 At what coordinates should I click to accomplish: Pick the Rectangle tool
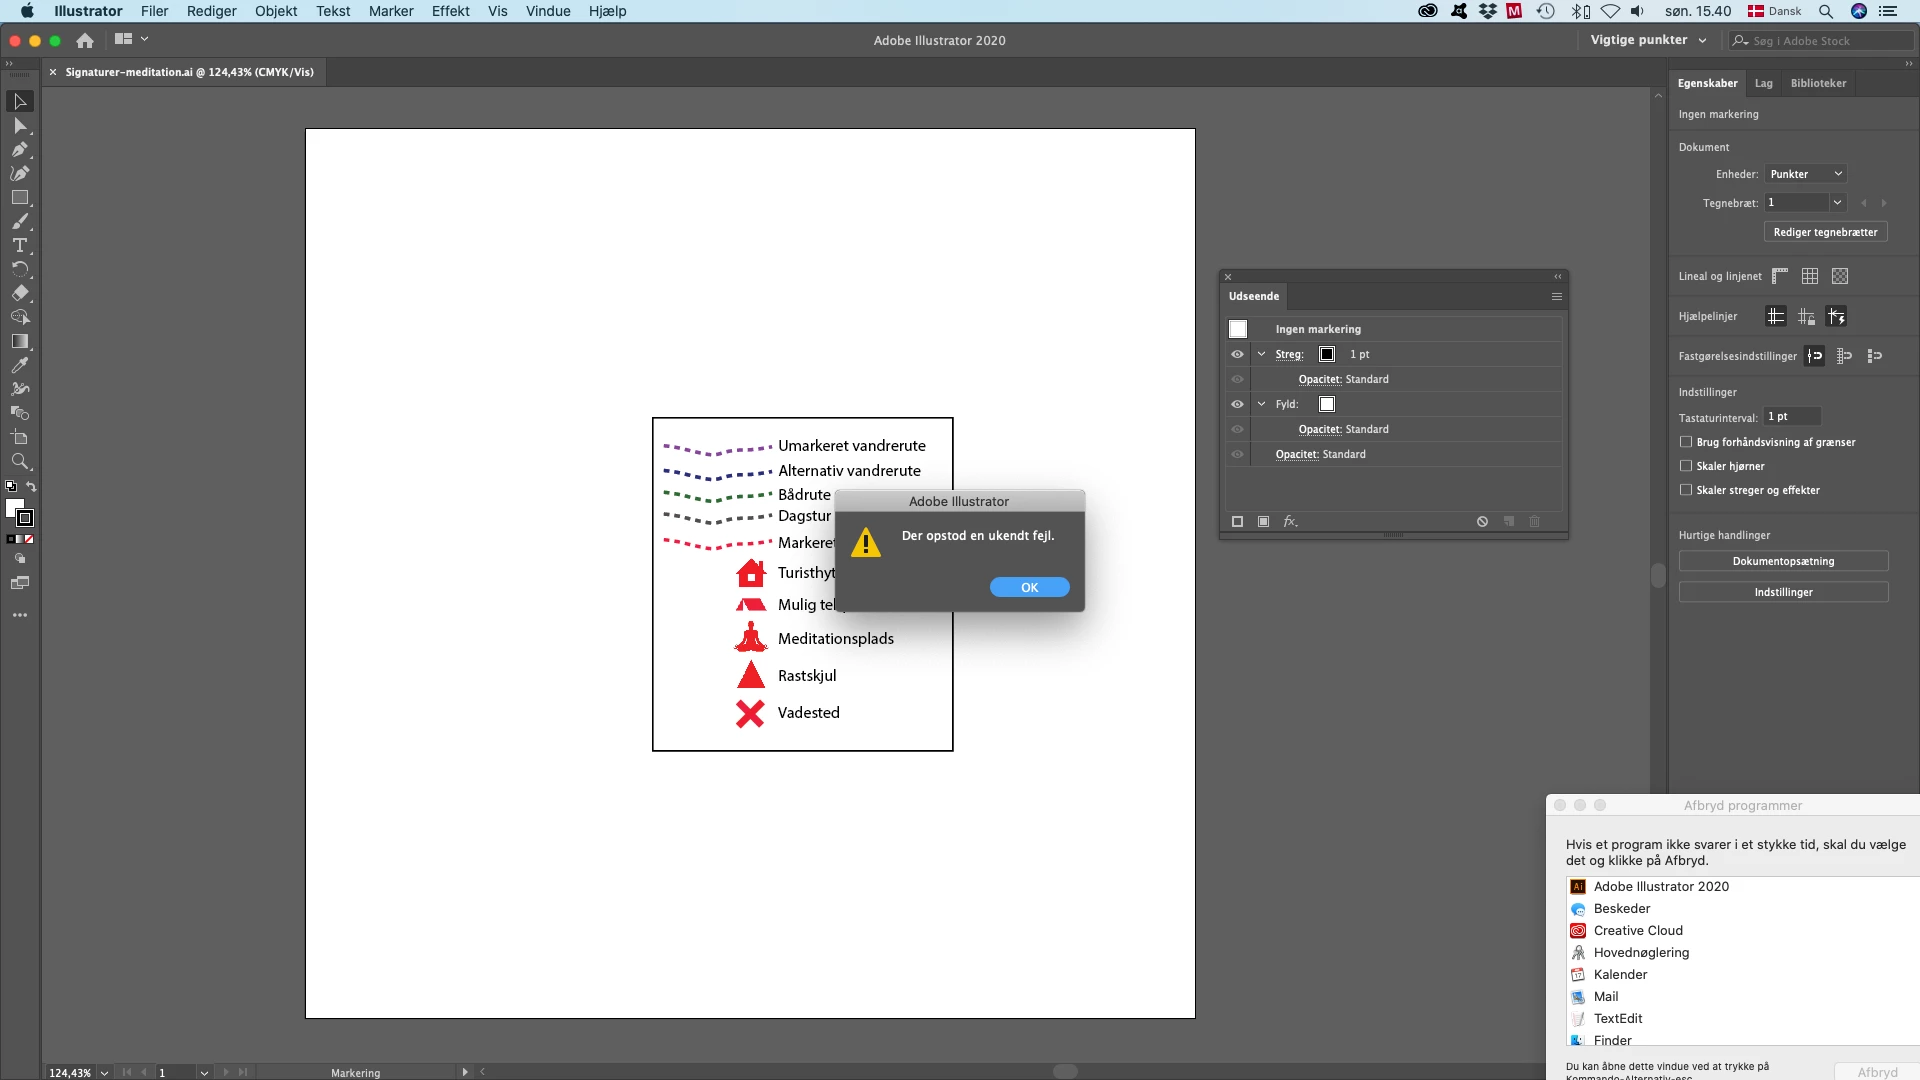pyautogui.click(x=20, y=198)
